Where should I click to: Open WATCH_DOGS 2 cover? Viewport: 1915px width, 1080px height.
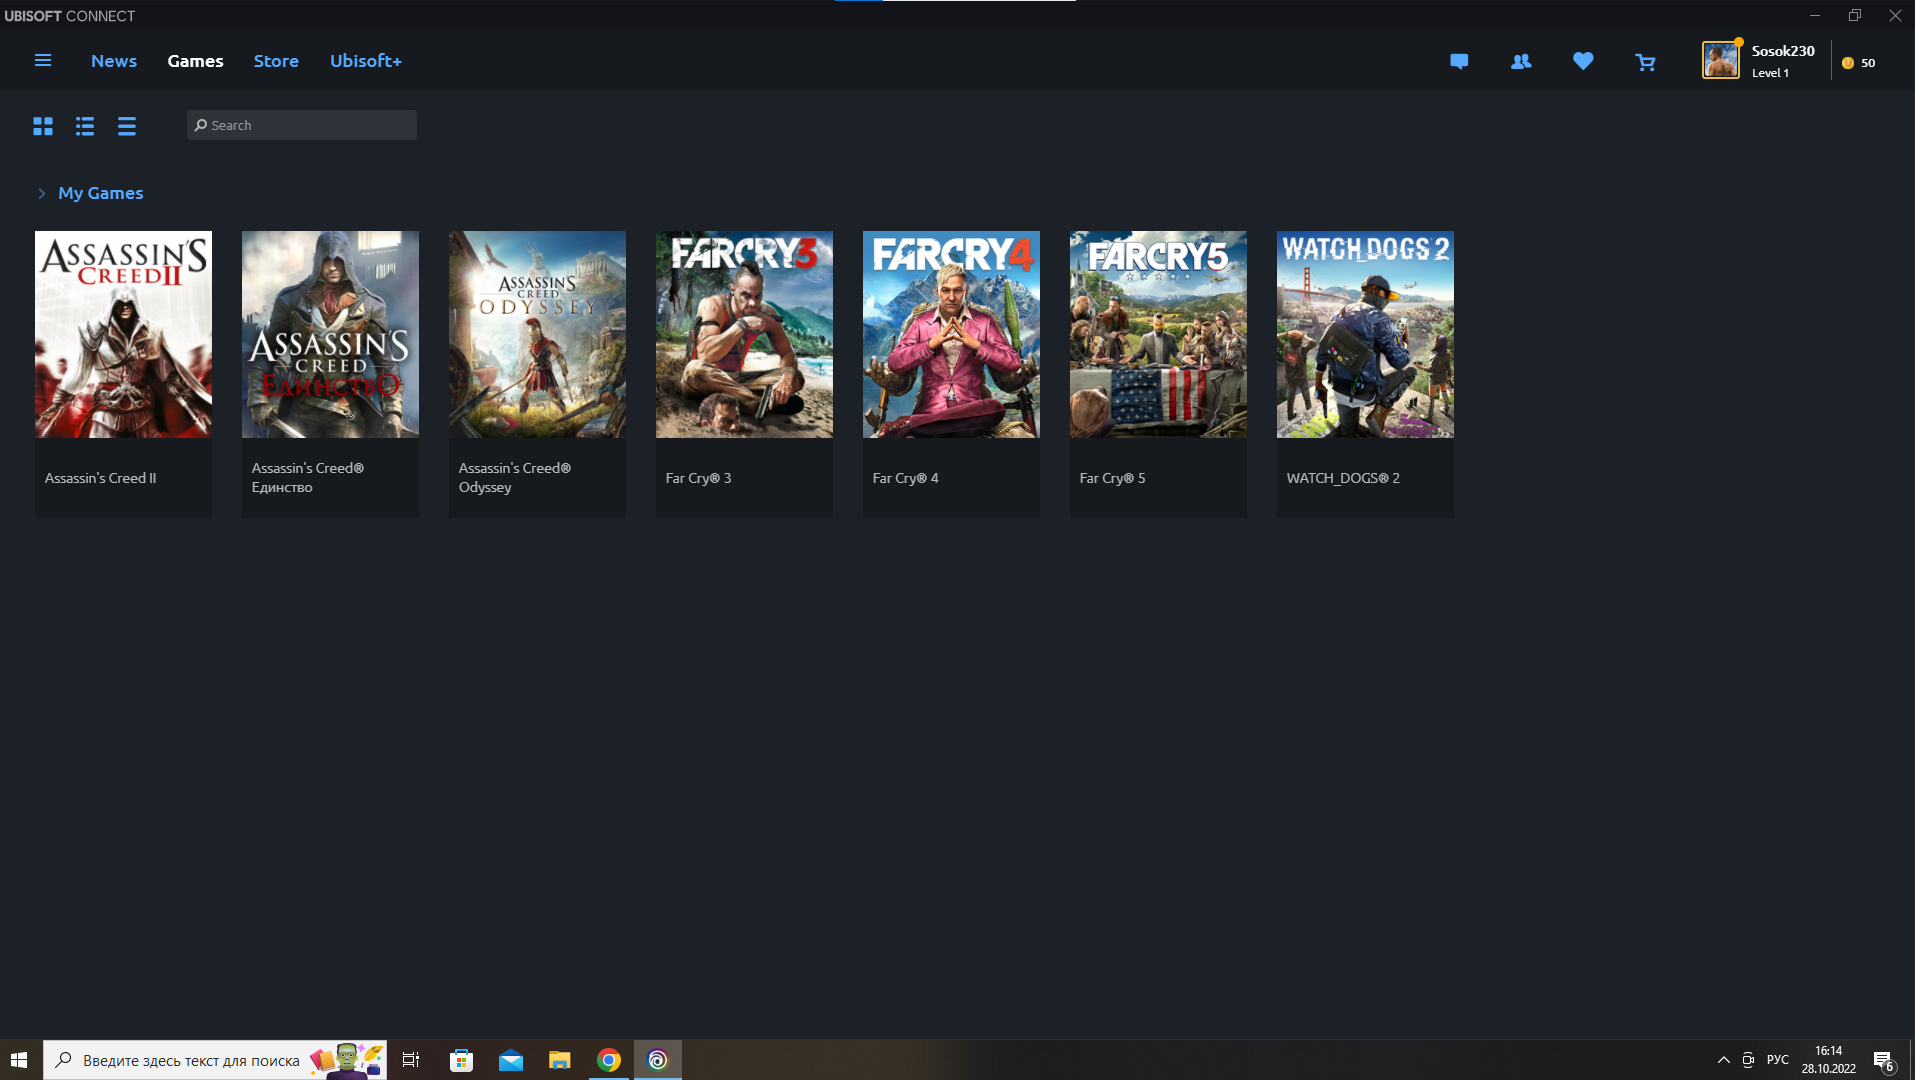(1365, 334)
